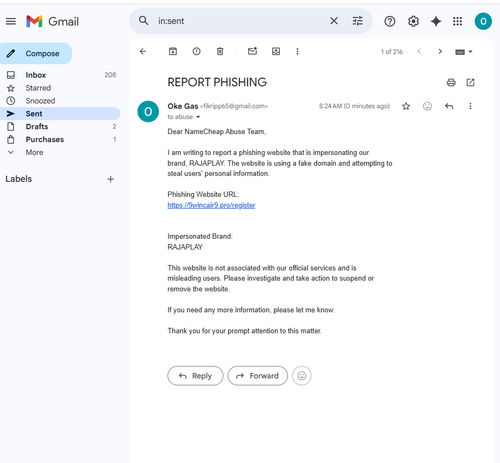Open the Inbox folder
Viewport: 500px width, 463px height.
tap(60, 75)
